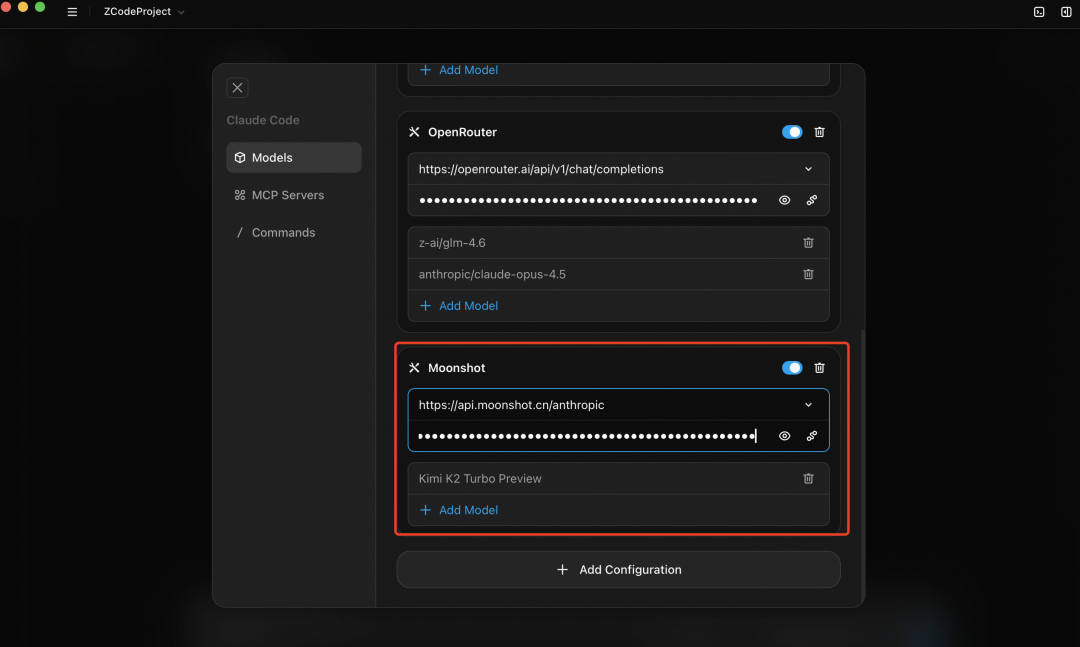1080x647 pixels.
Task: Open ZCodeProject project dropdown
Action: (144, 12)
